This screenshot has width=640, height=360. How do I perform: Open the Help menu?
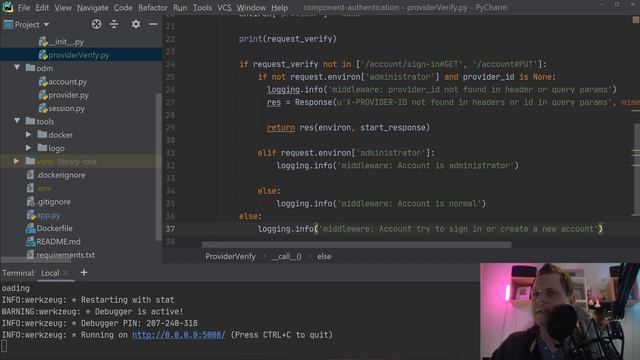click(x=280, y=7)
